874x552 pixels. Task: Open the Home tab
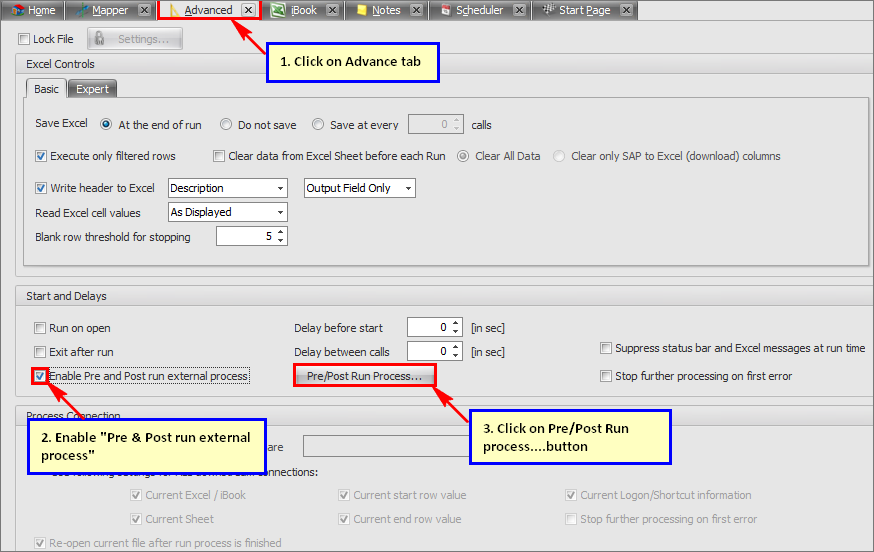click(x=34, y=10)
